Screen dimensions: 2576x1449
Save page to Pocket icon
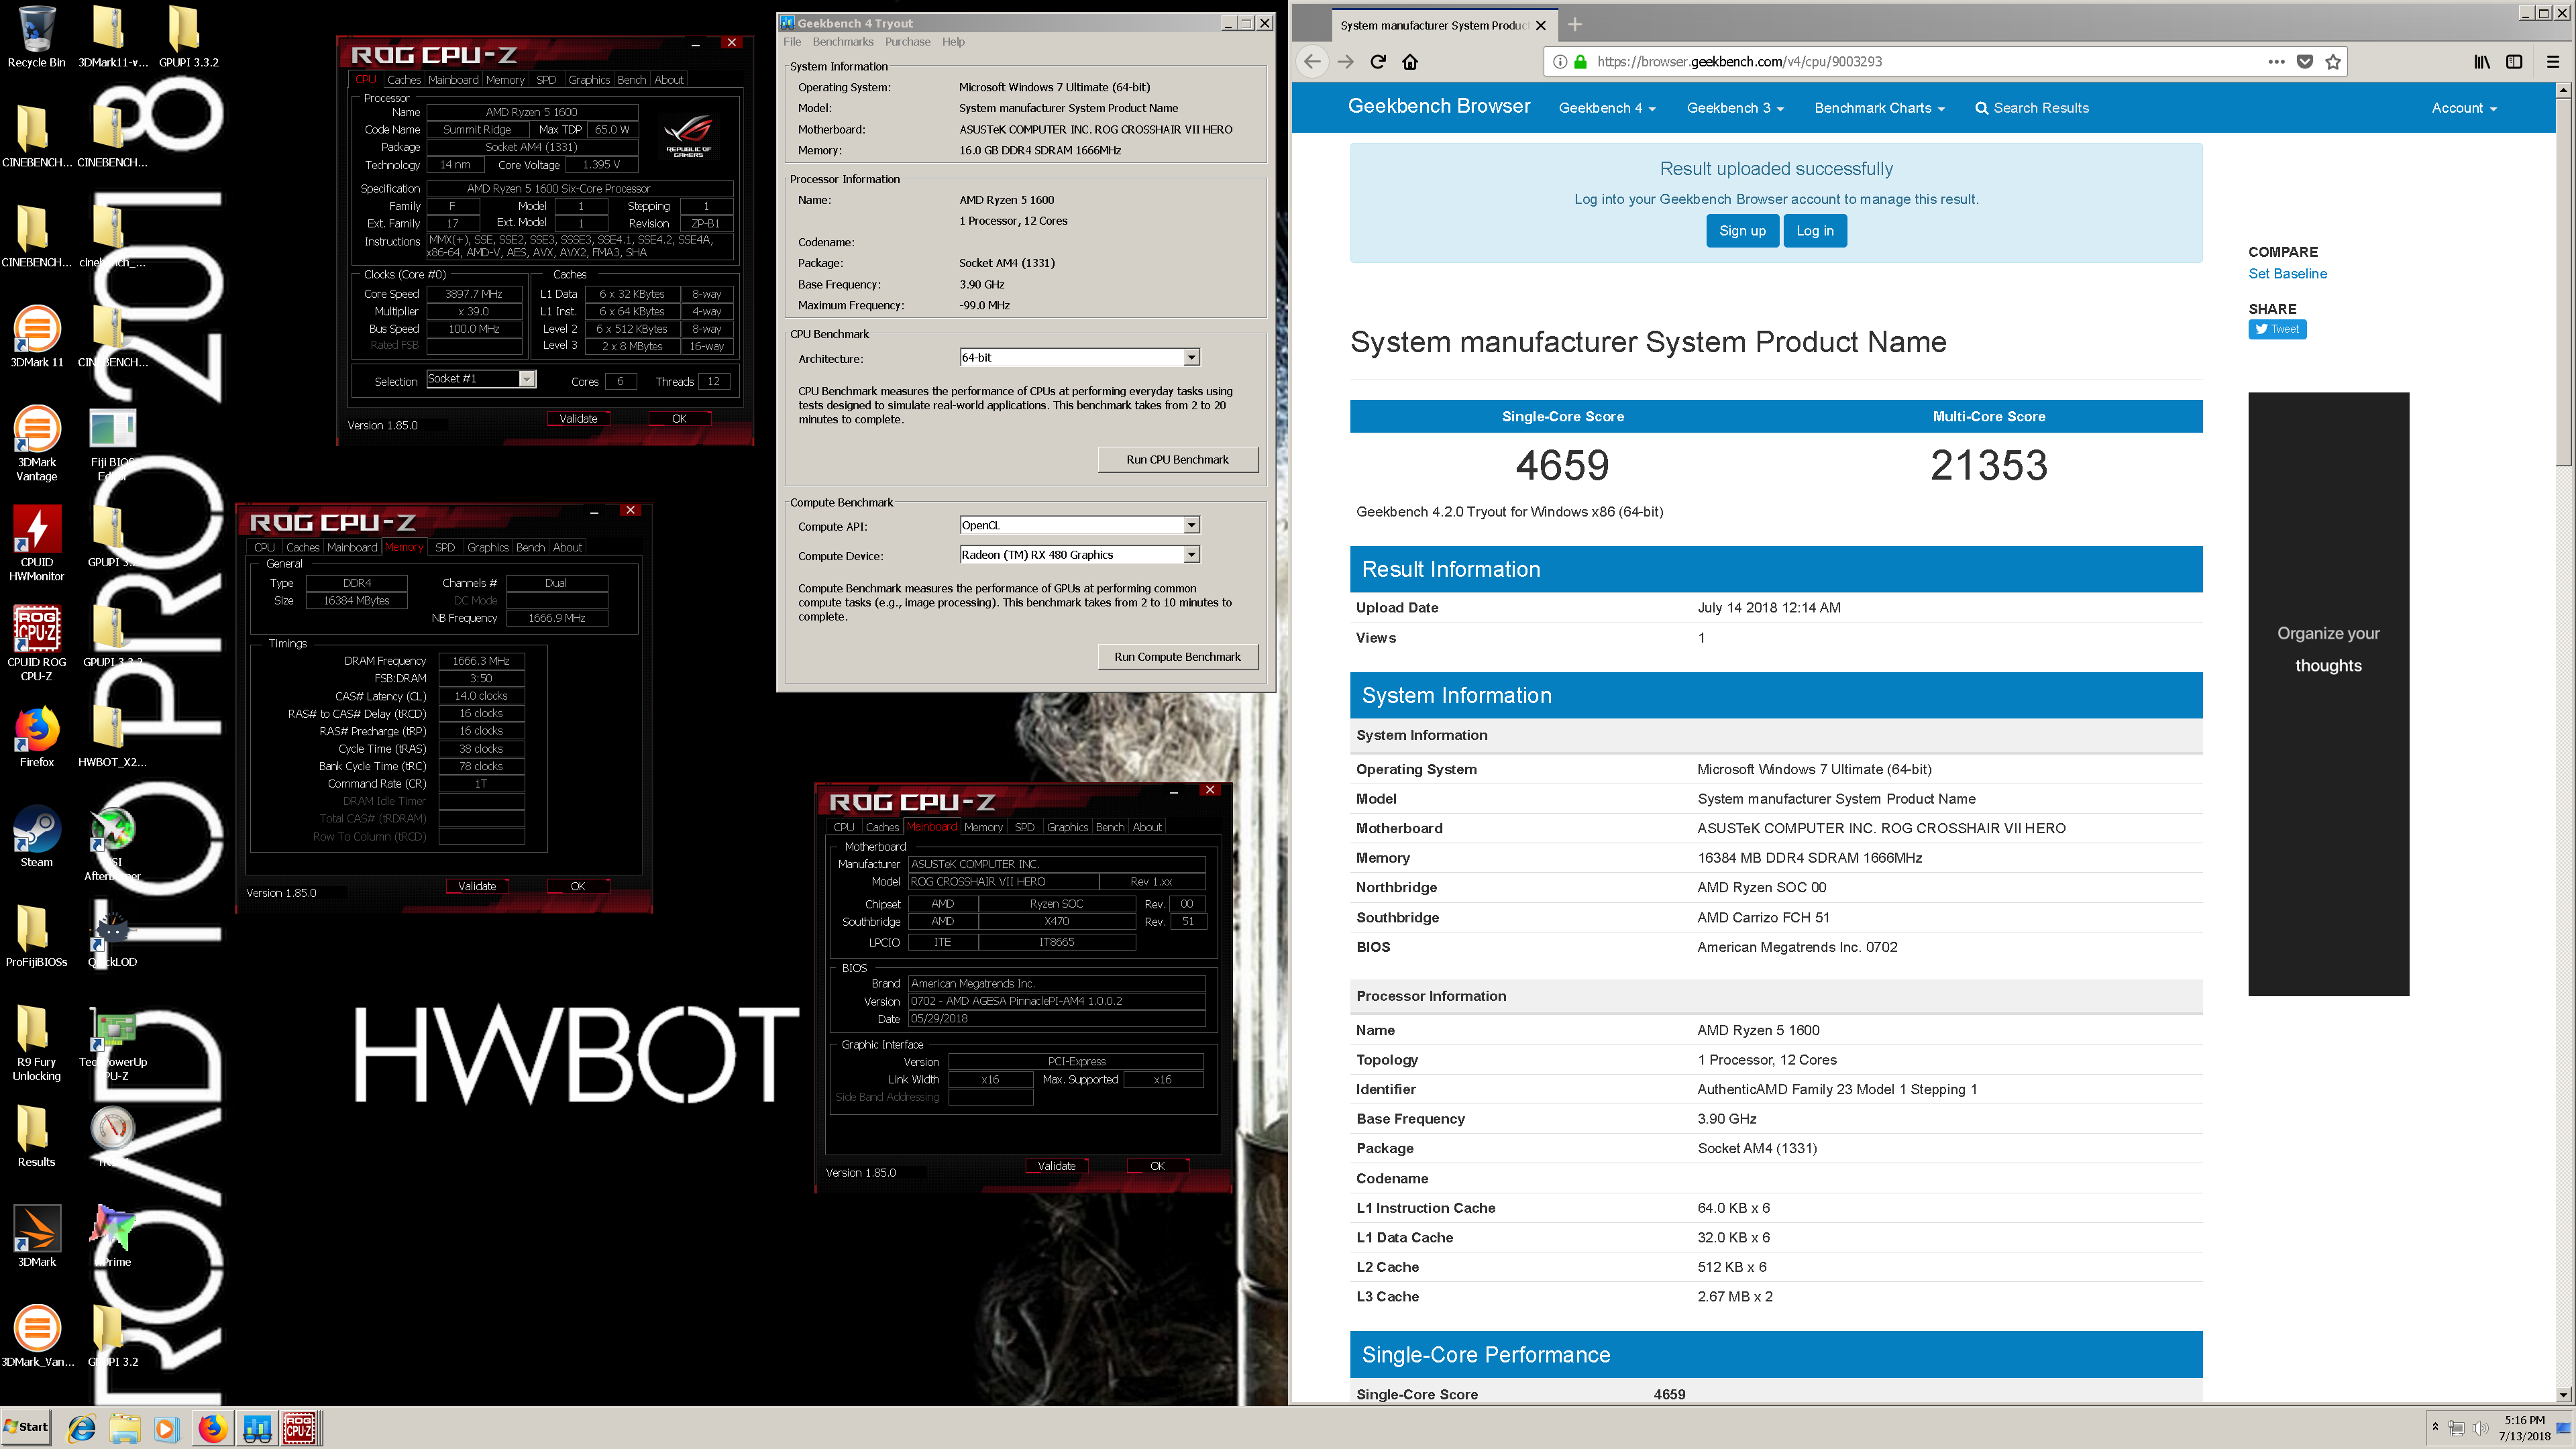click(x=2305, y=62)
